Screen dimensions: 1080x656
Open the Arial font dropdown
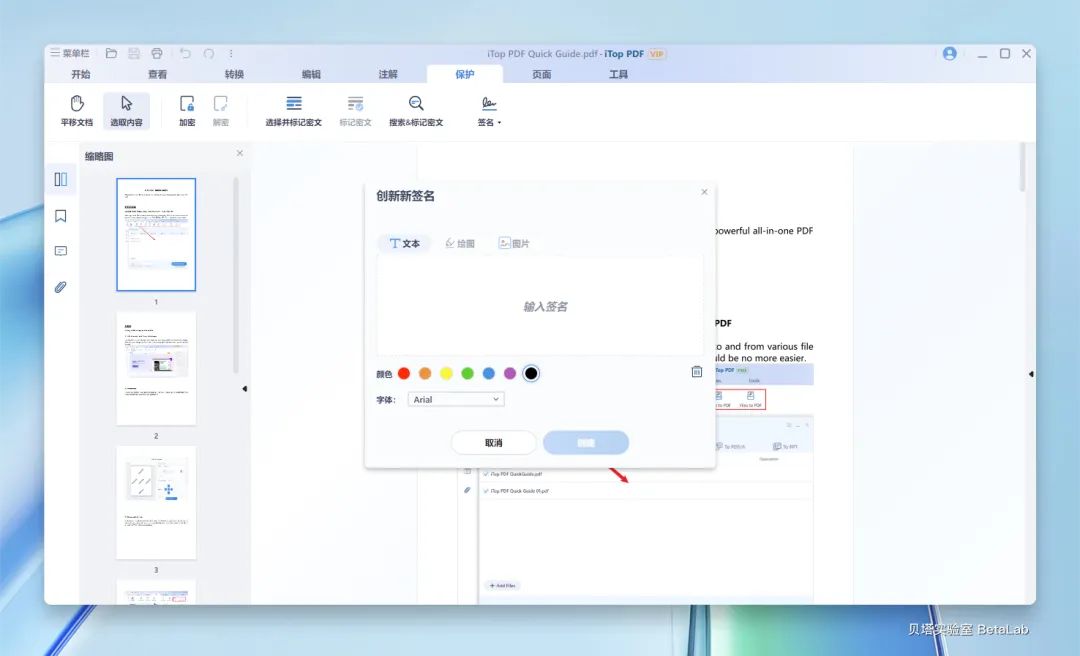tap(456, 400)
